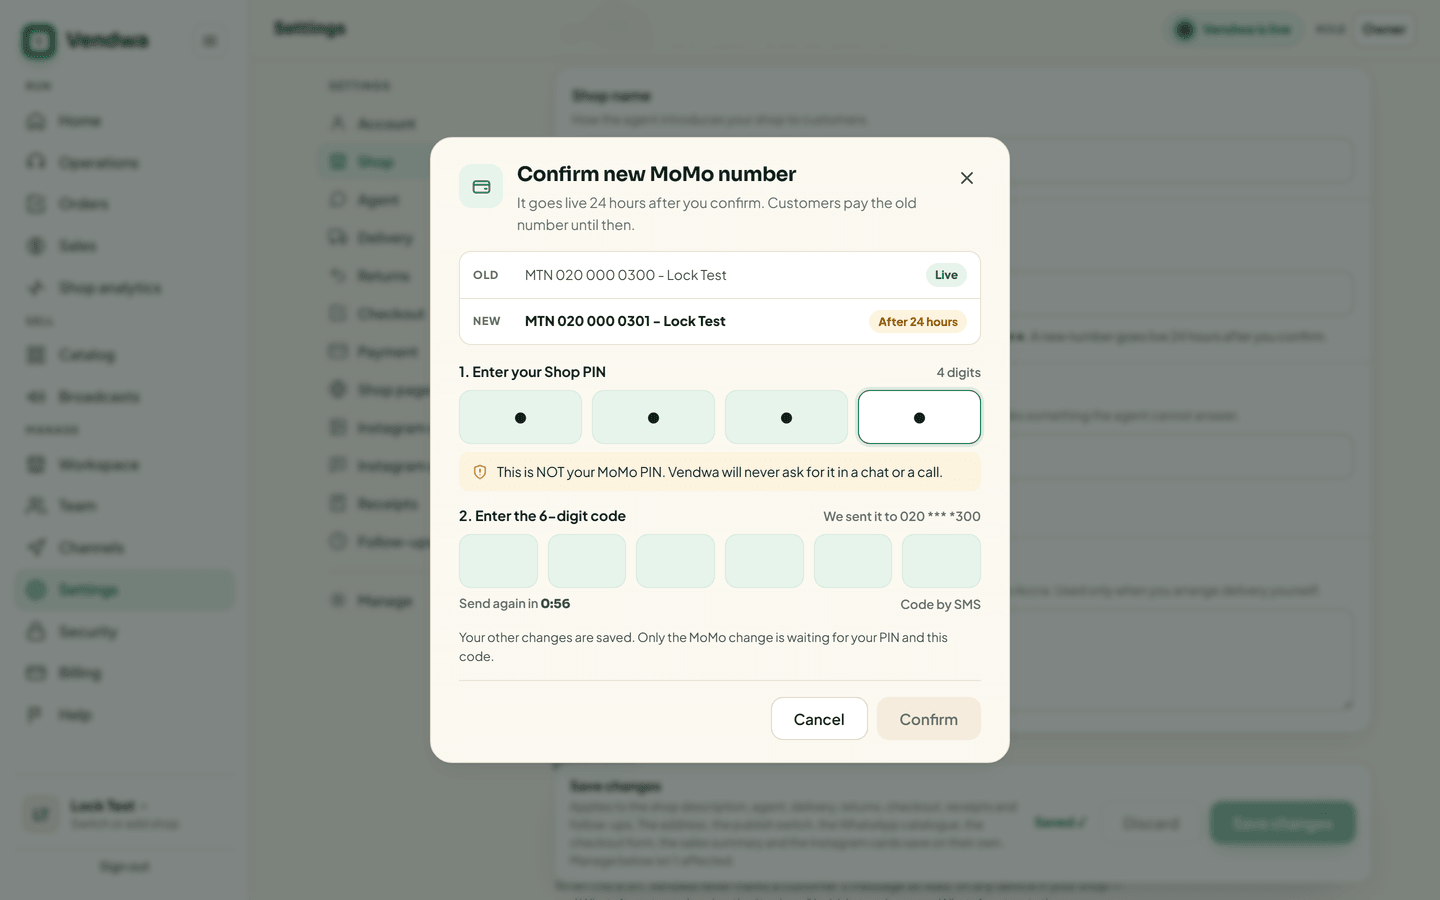Click the Vendwa logo in the sidebar

pyautogui.click(x=85, y=40)
